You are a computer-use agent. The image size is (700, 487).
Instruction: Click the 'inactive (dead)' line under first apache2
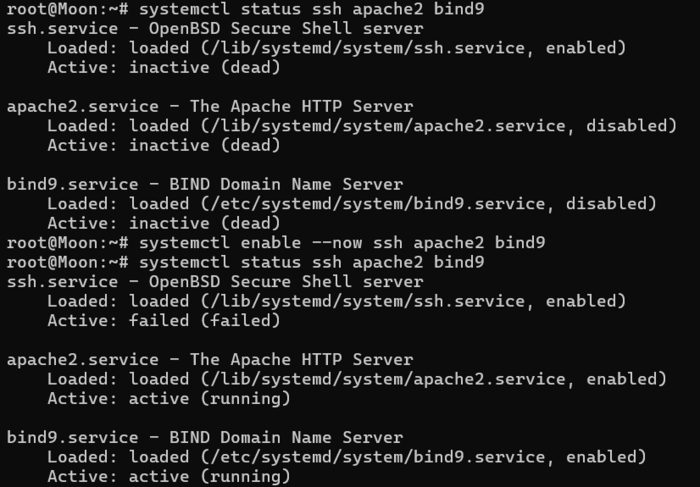tap(163, 146)
